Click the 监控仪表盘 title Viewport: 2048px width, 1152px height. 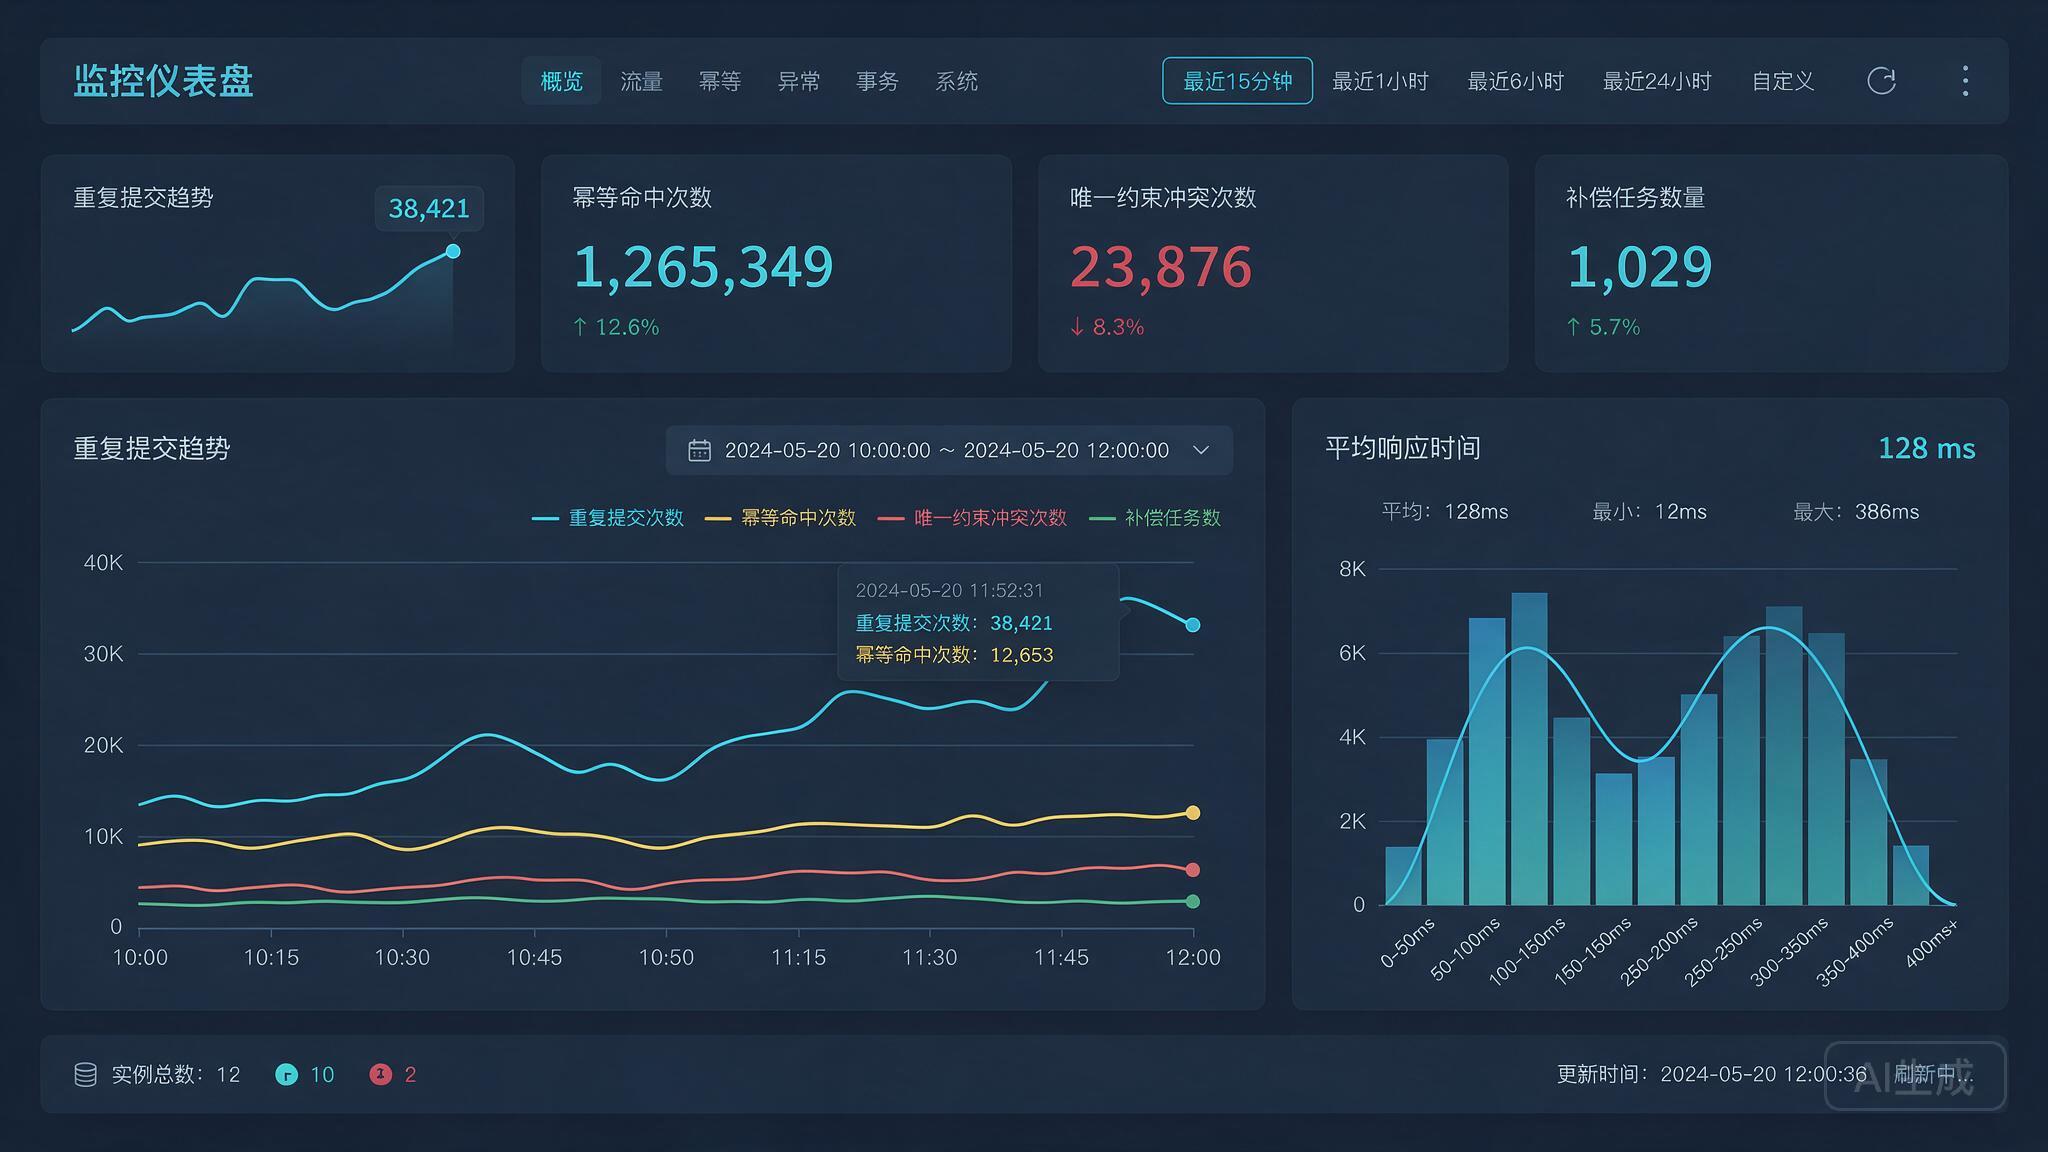(x=163, y=81)
